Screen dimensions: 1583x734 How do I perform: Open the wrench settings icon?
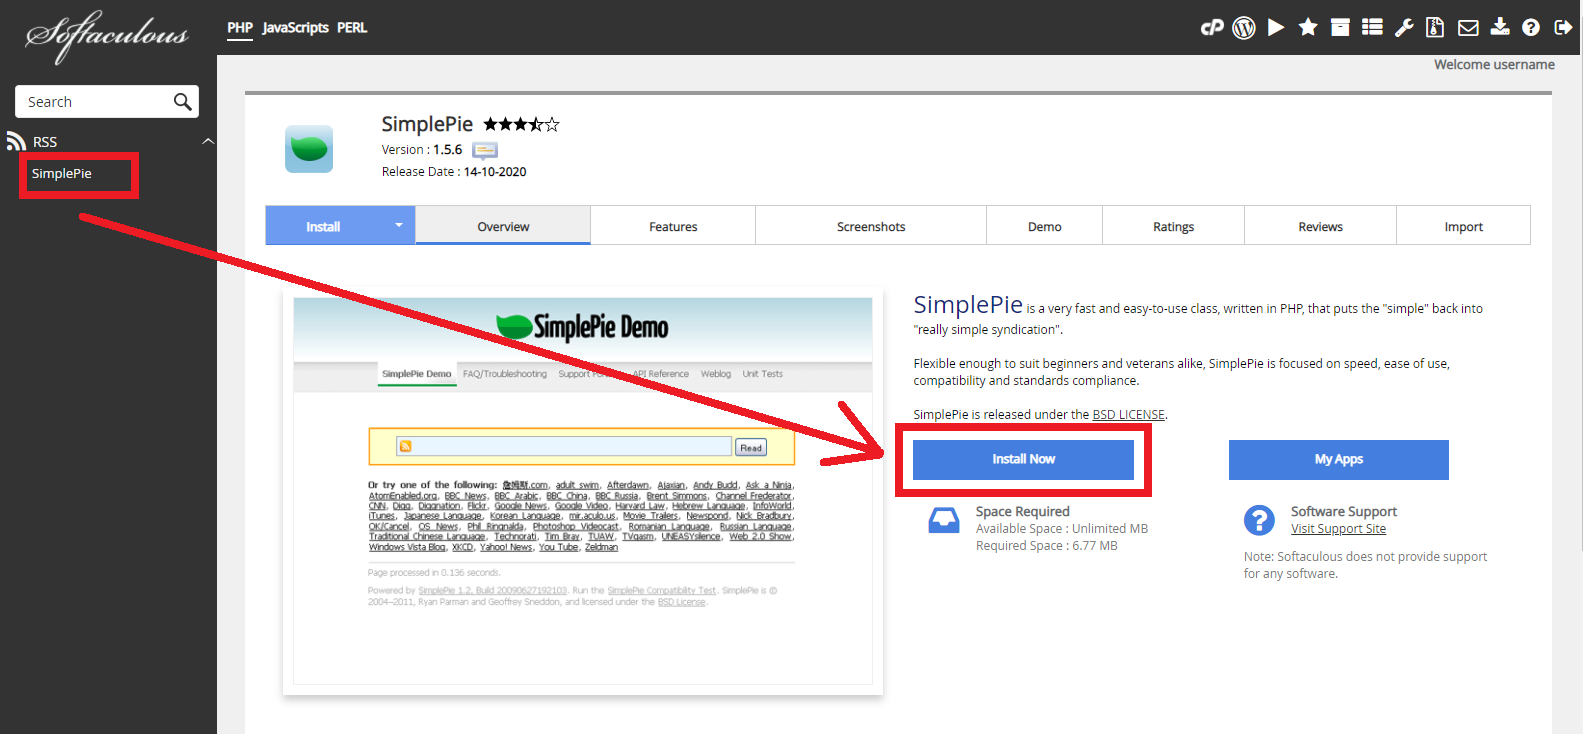click(1404, 28)
